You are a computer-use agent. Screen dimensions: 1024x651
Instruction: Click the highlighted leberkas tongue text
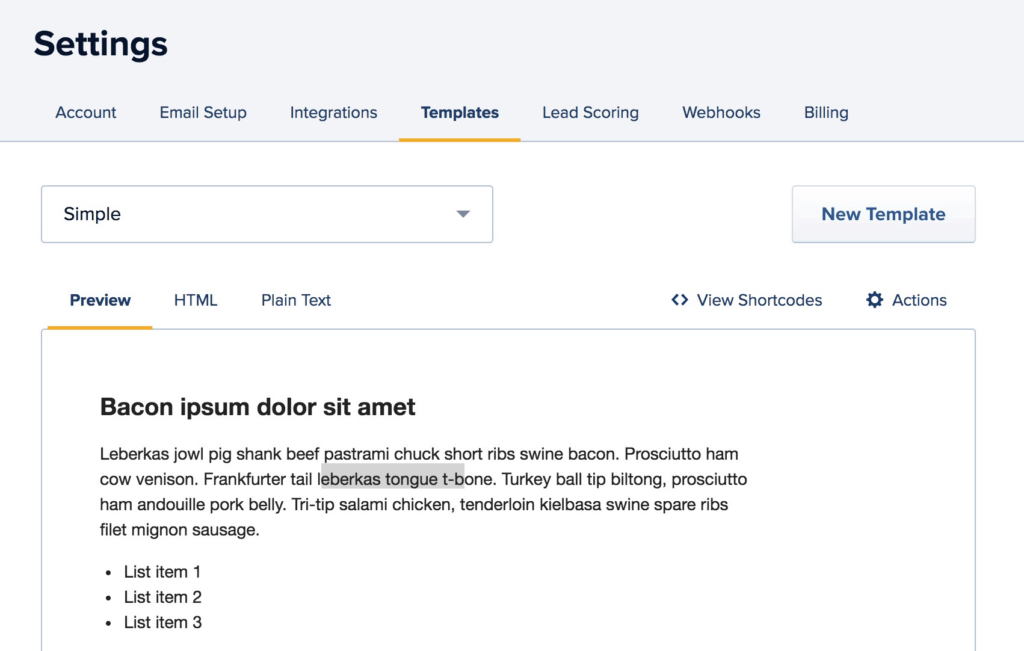392,479
